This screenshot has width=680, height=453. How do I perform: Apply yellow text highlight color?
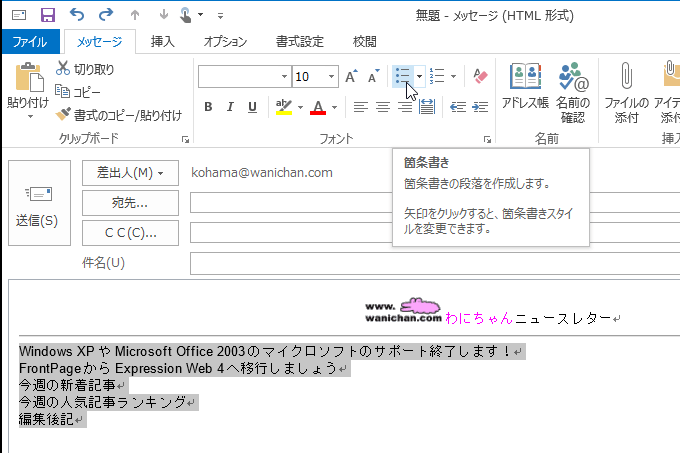tap(284, 107)
